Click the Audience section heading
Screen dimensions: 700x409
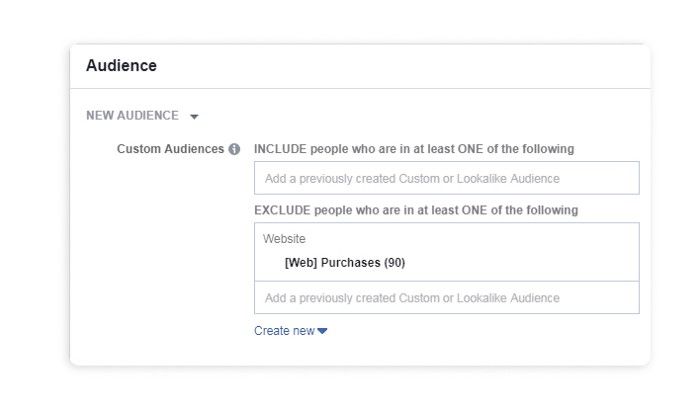121,65
